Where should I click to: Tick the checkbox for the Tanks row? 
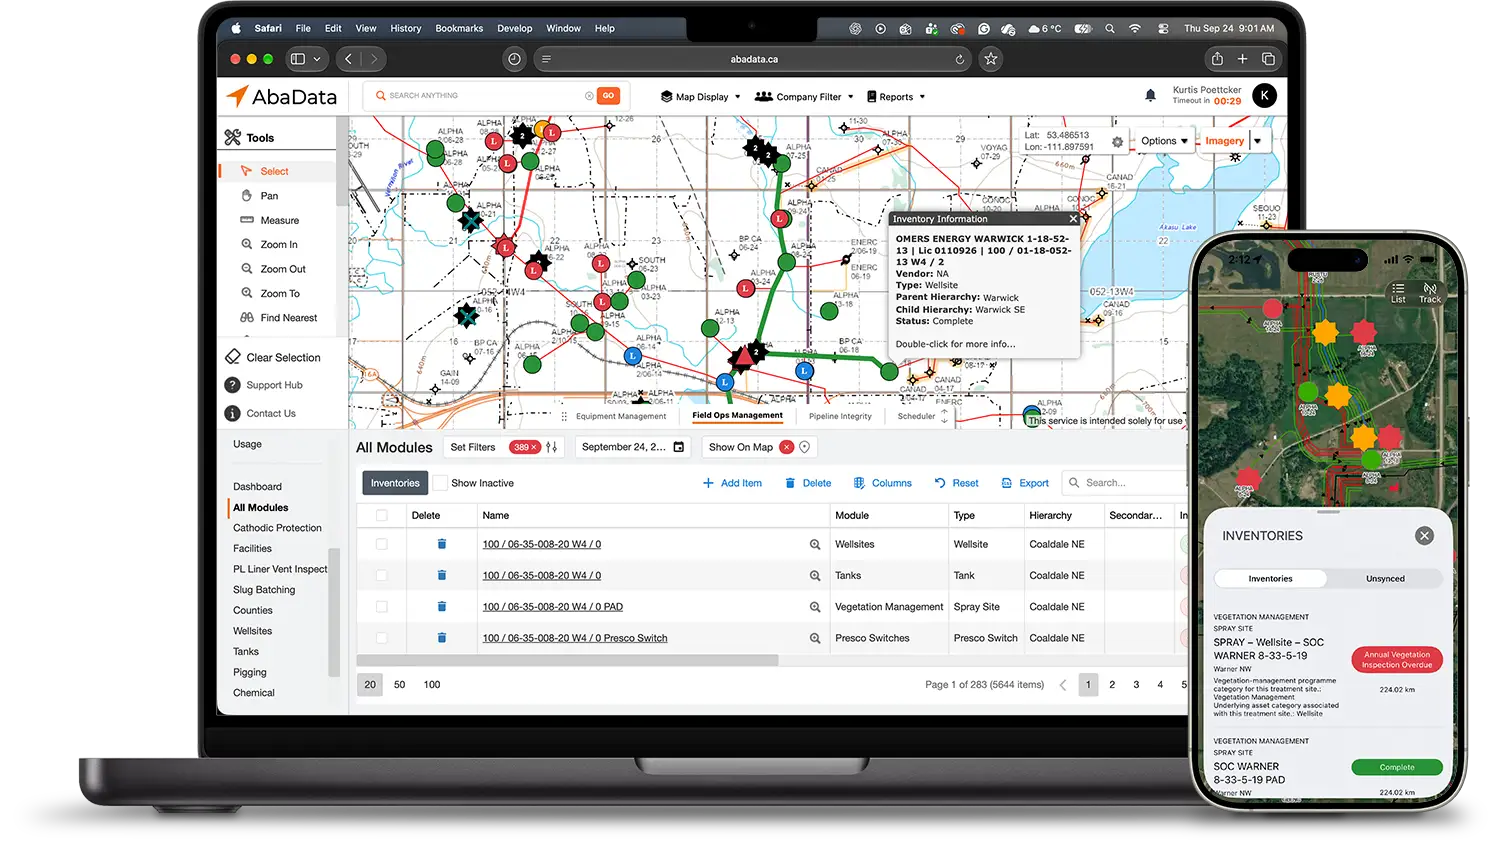381,575
